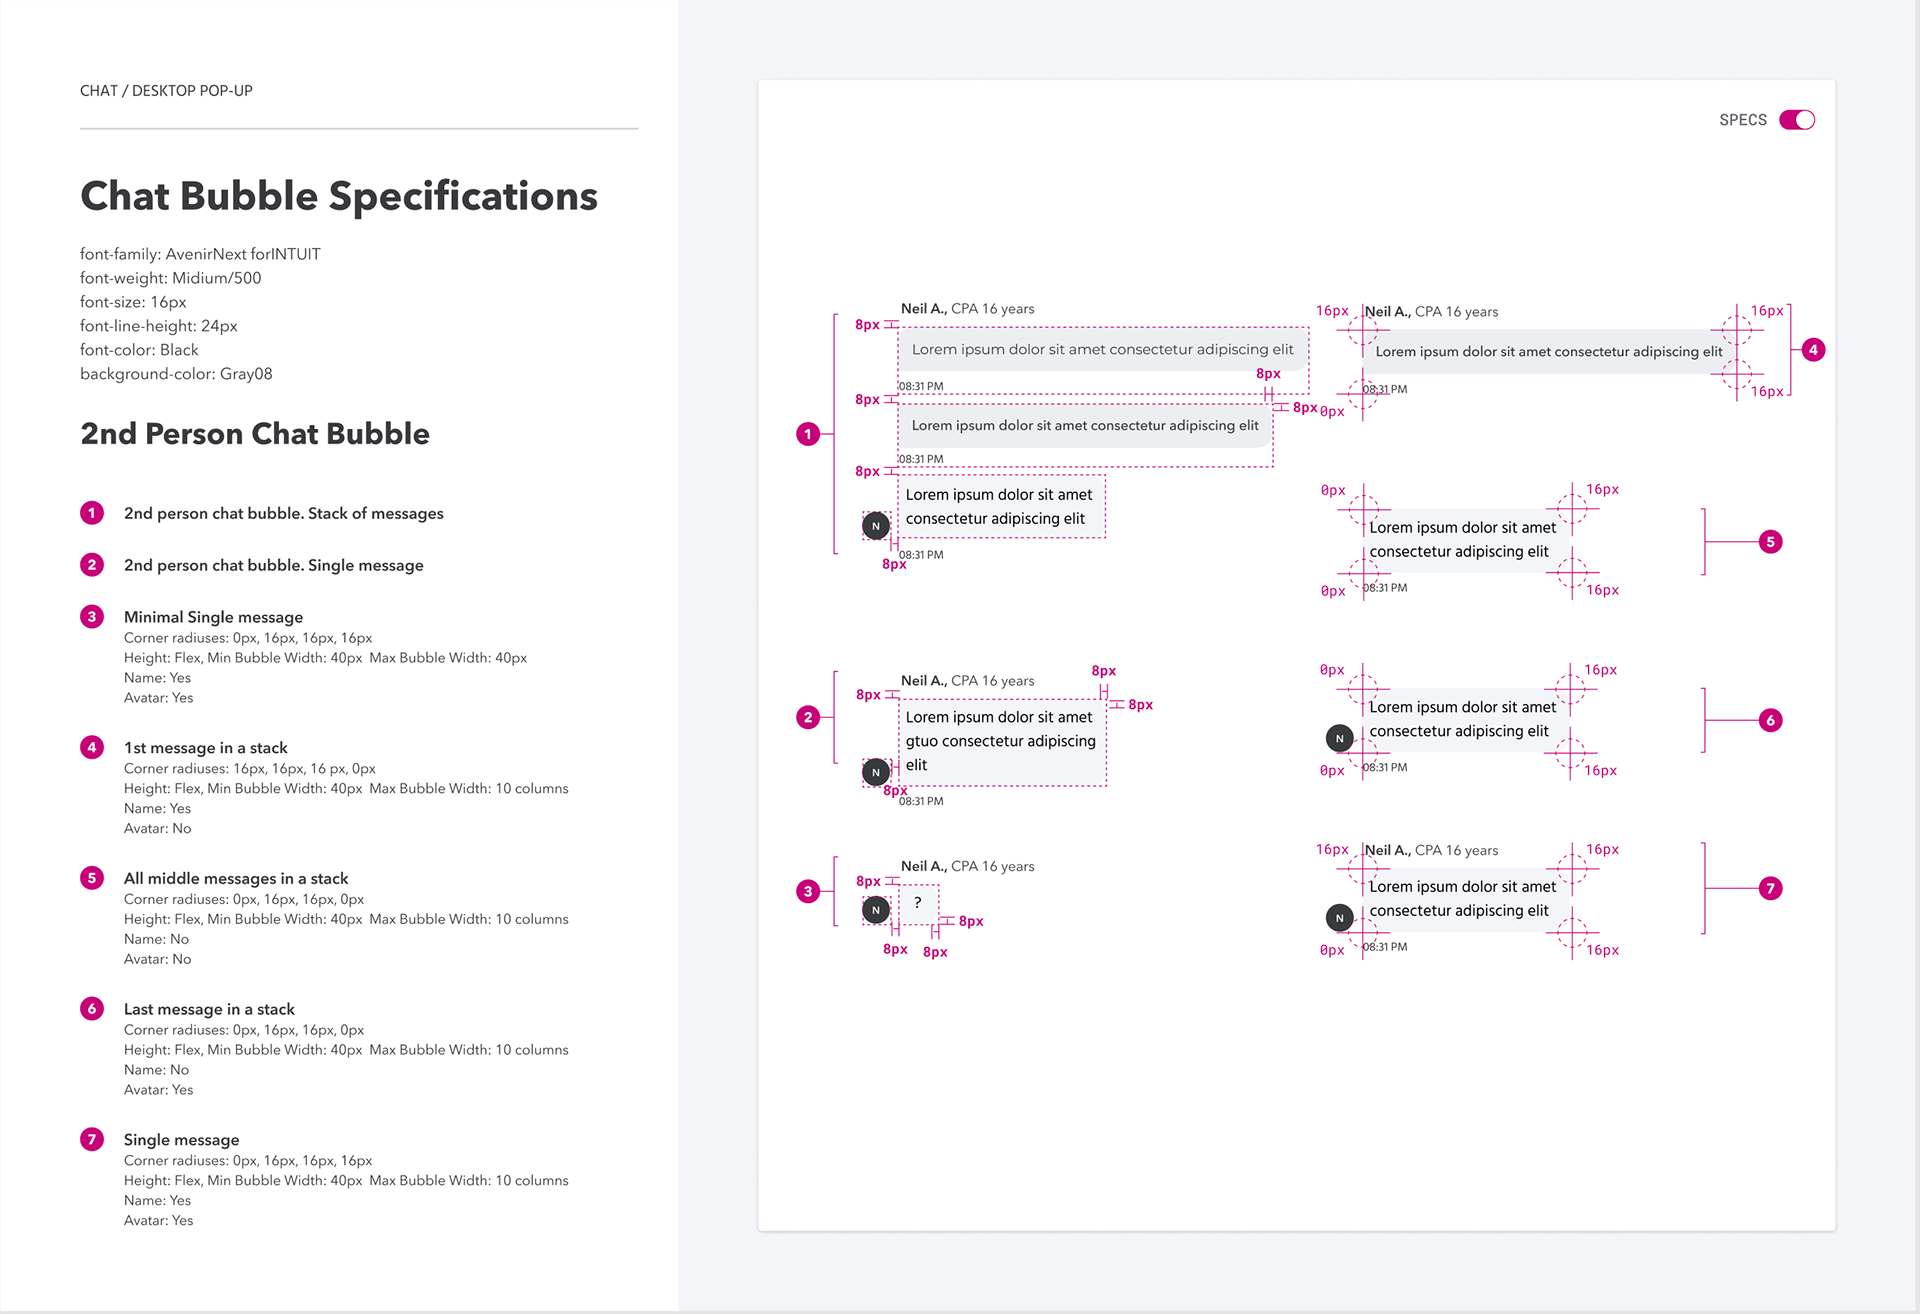Select callout badge 4 next to the first stack message

[1813, 350]
